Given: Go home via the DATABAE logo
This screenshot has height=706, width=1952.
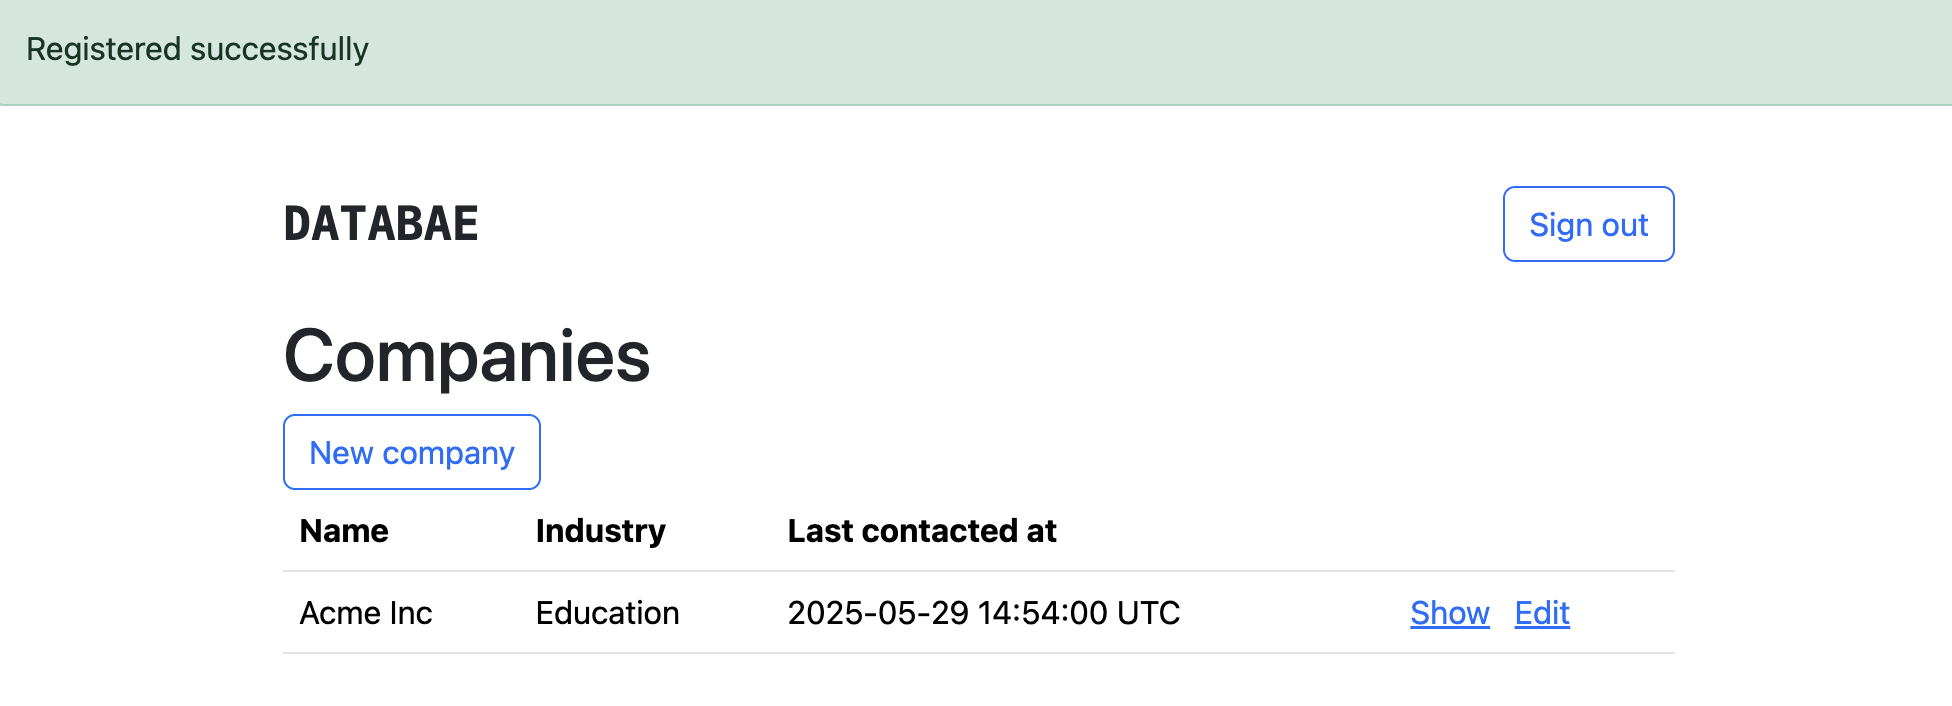Looking at the screenshot, I should 381,224.
